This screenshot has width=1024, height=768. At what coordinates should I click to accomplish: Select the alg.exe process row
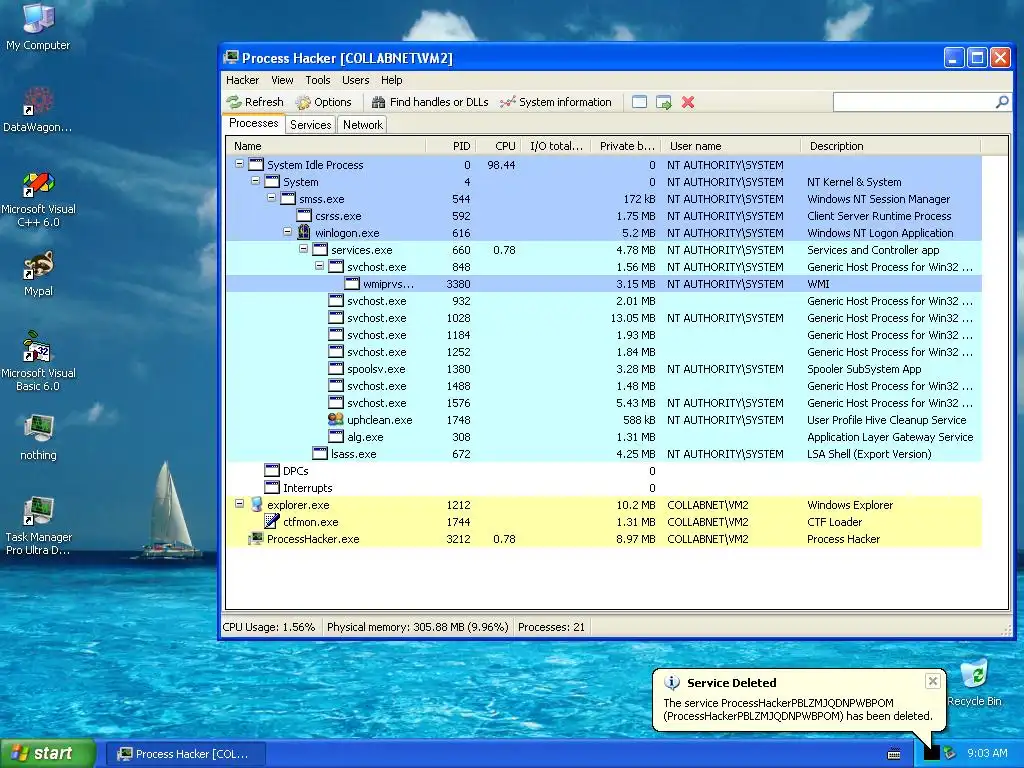[x=603, y=437]
